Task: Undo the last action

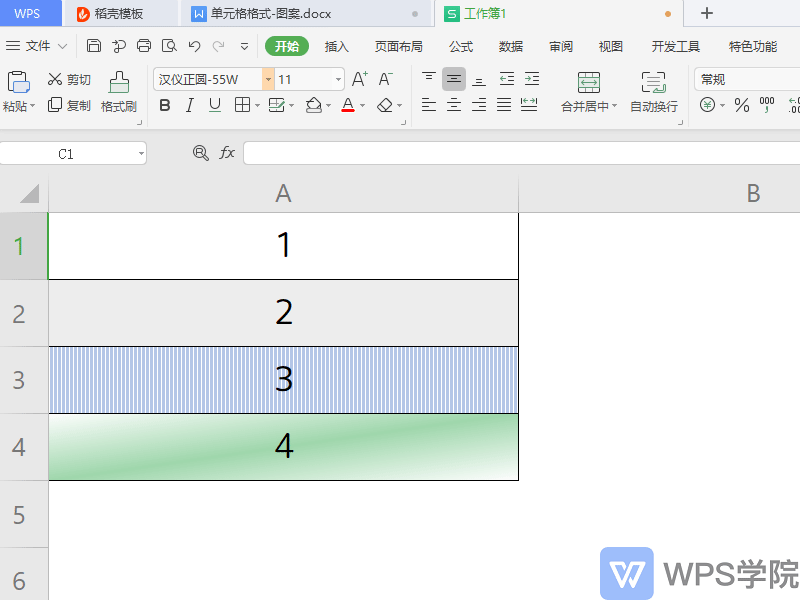Action: coord(194,46)
